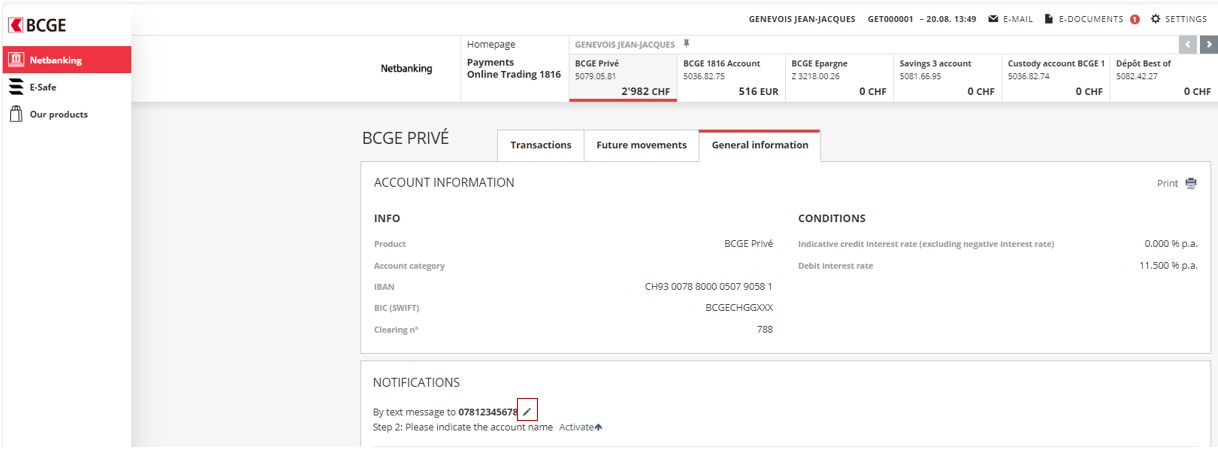The image size is (1218, 451).
Task: Click the clearing number 788
Action: click(x=764, y=329)
